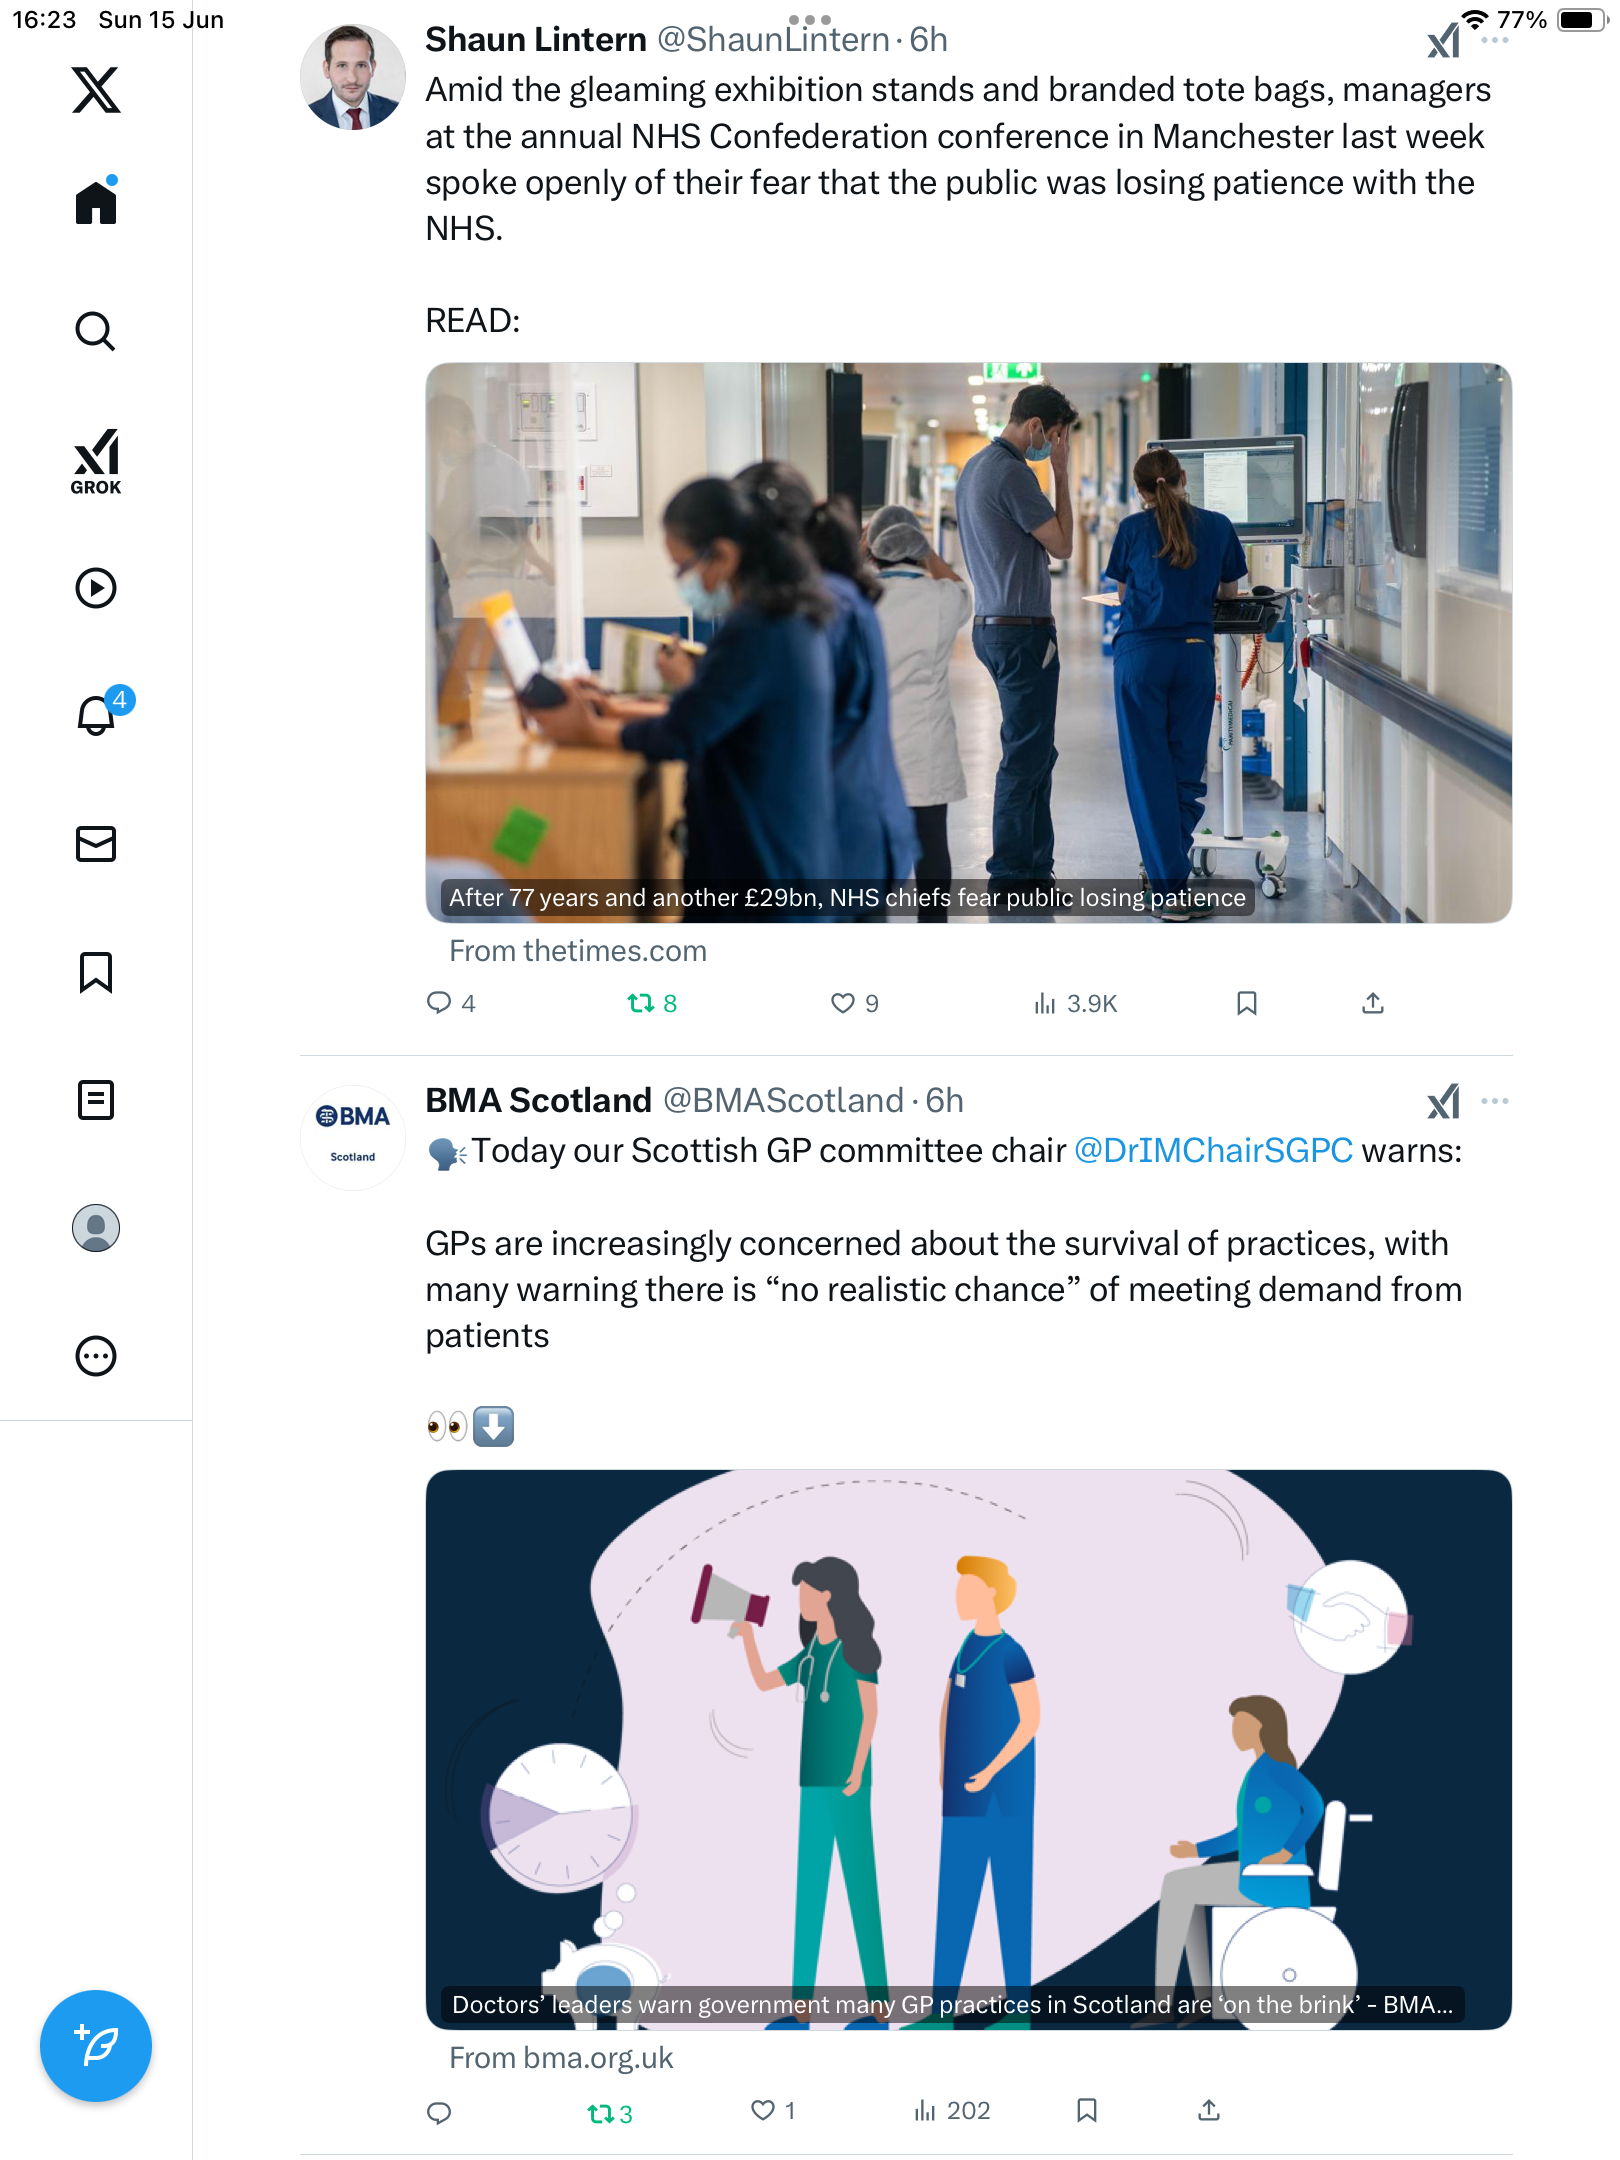This screenshot has height=2160, width=1620.
Task: Open BMA Scotland text about GP practices survival
Action: coord(944,1289)
